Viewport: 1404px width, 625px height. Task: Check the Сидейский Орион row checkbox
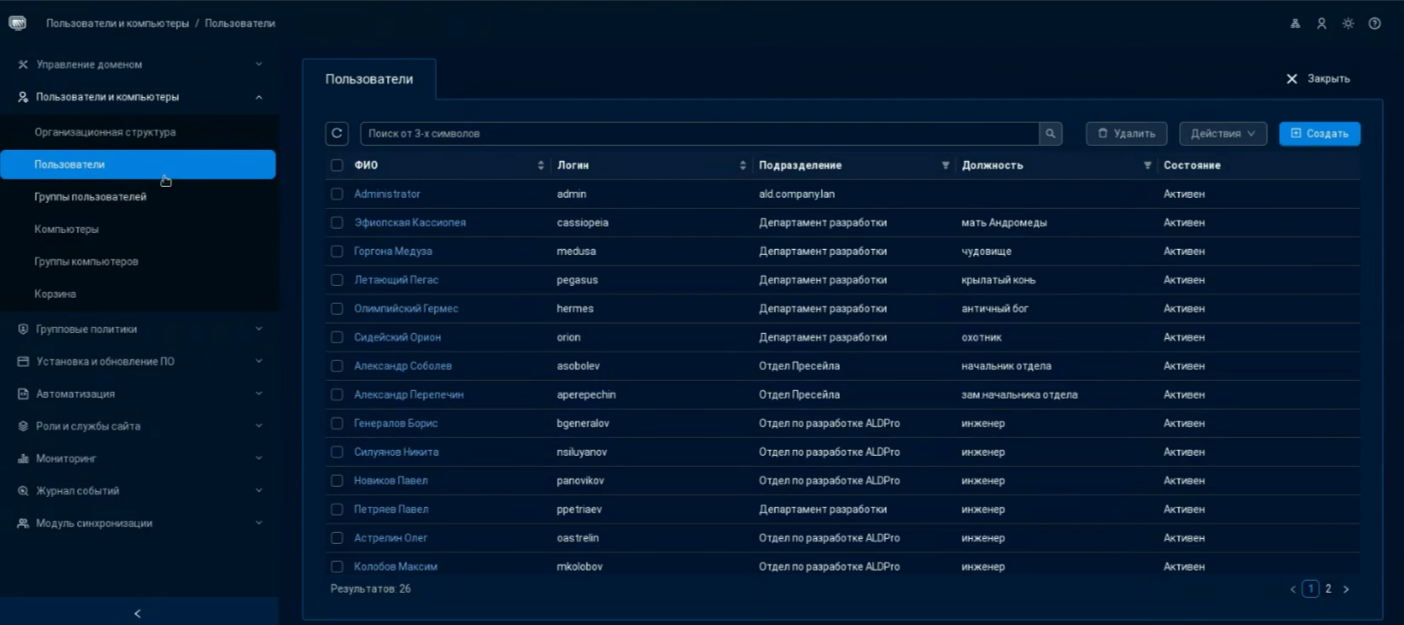(x=337, y=337)
